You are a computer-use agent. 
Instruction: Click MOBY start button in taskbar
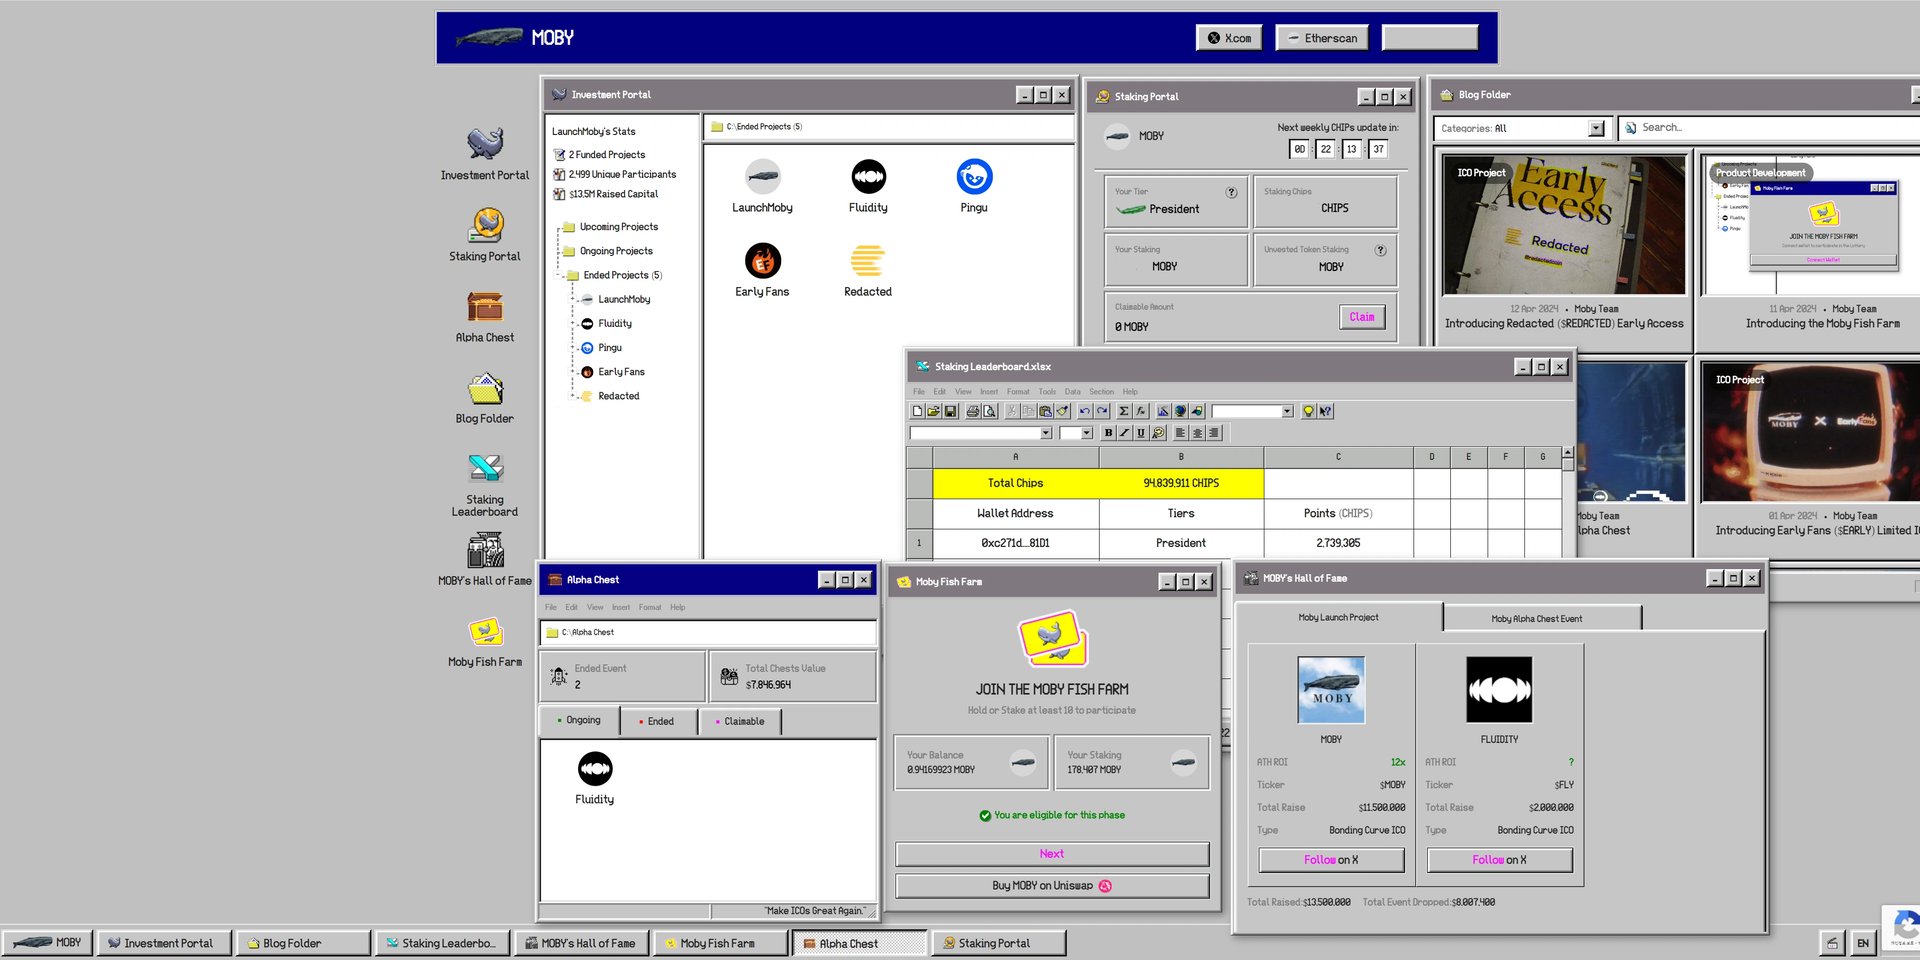(x=48, y=942)
